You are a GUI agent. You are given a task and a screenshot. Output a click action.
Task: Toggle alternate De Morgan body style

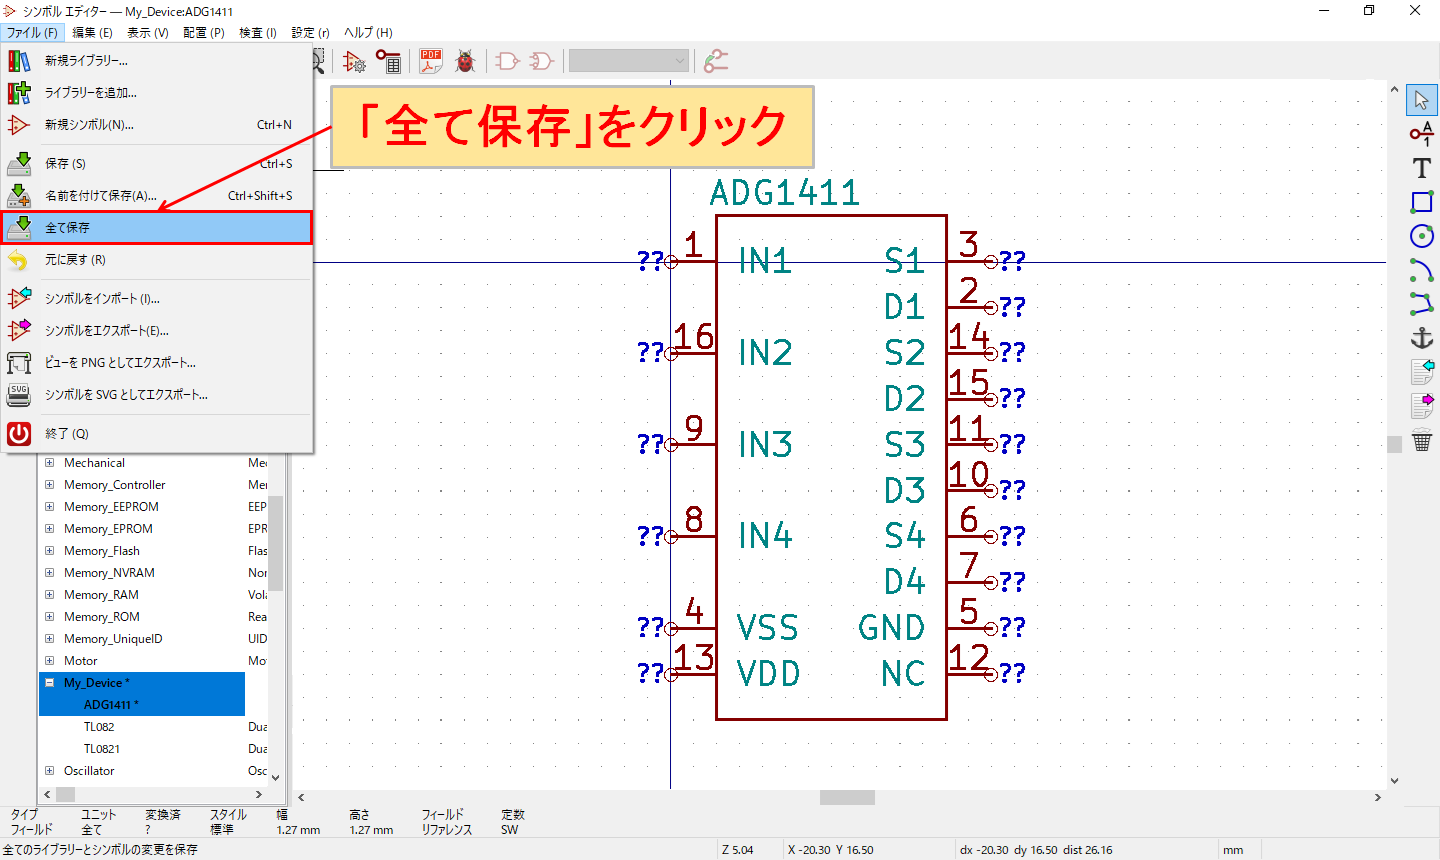pyautogui.click(x=540, y=61)
